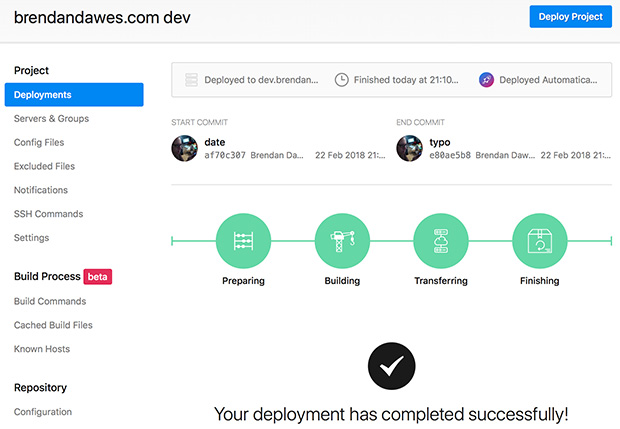
Task: Click the start commit message 'date'
Action: pos(215,142)
